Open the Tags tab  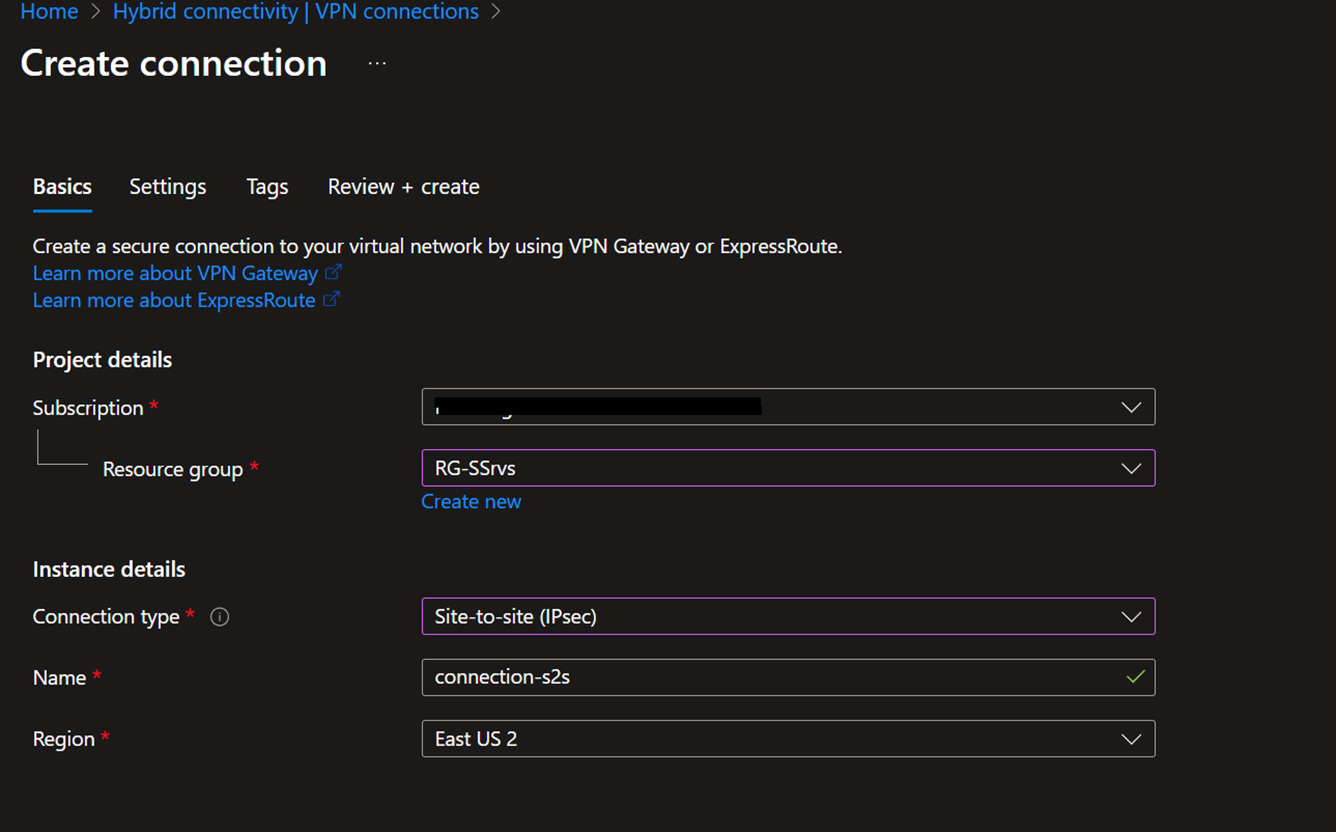tap(267, 187)
